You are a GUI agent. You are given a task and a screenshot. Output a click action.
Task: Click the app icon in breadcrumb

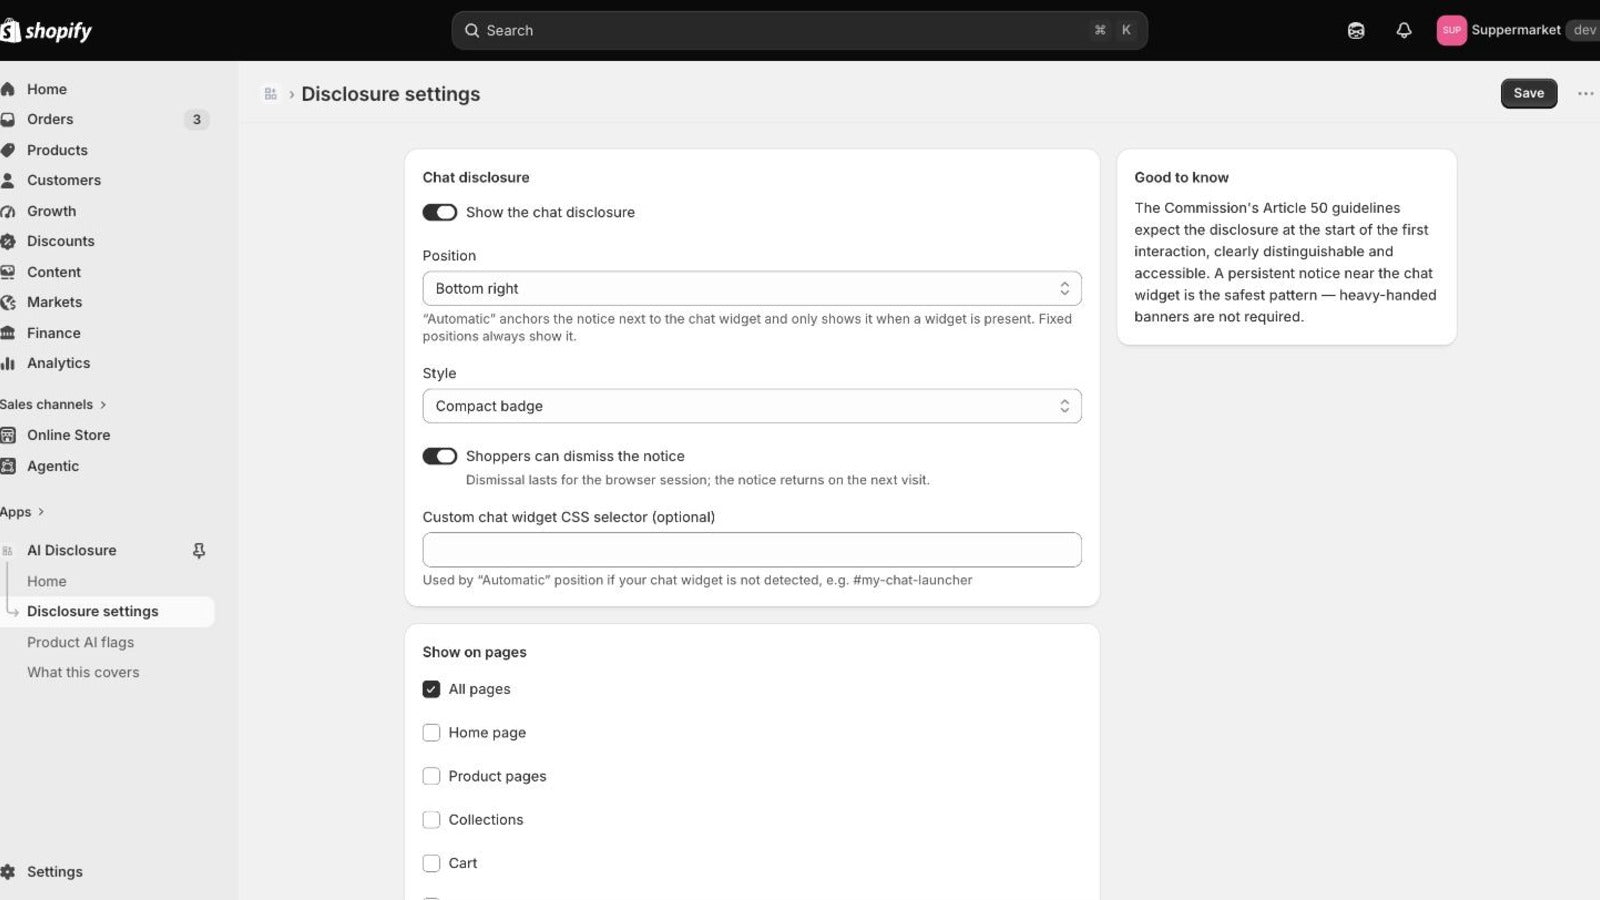(270, 94)
